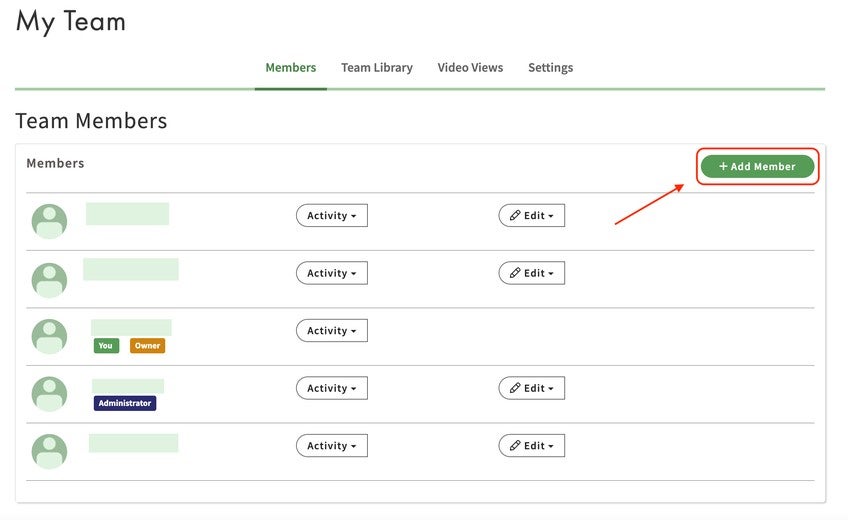Click the green You badge
Image resolution: width=848 pixels, height=520 pixels.
coord(105,346)
